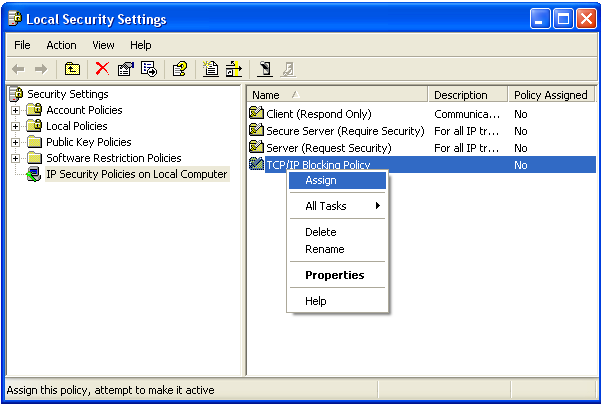The width and height of the screenshot is (601, 404).
Task: Expand the Software Restriction Policies node
Action: click(15, 158)
